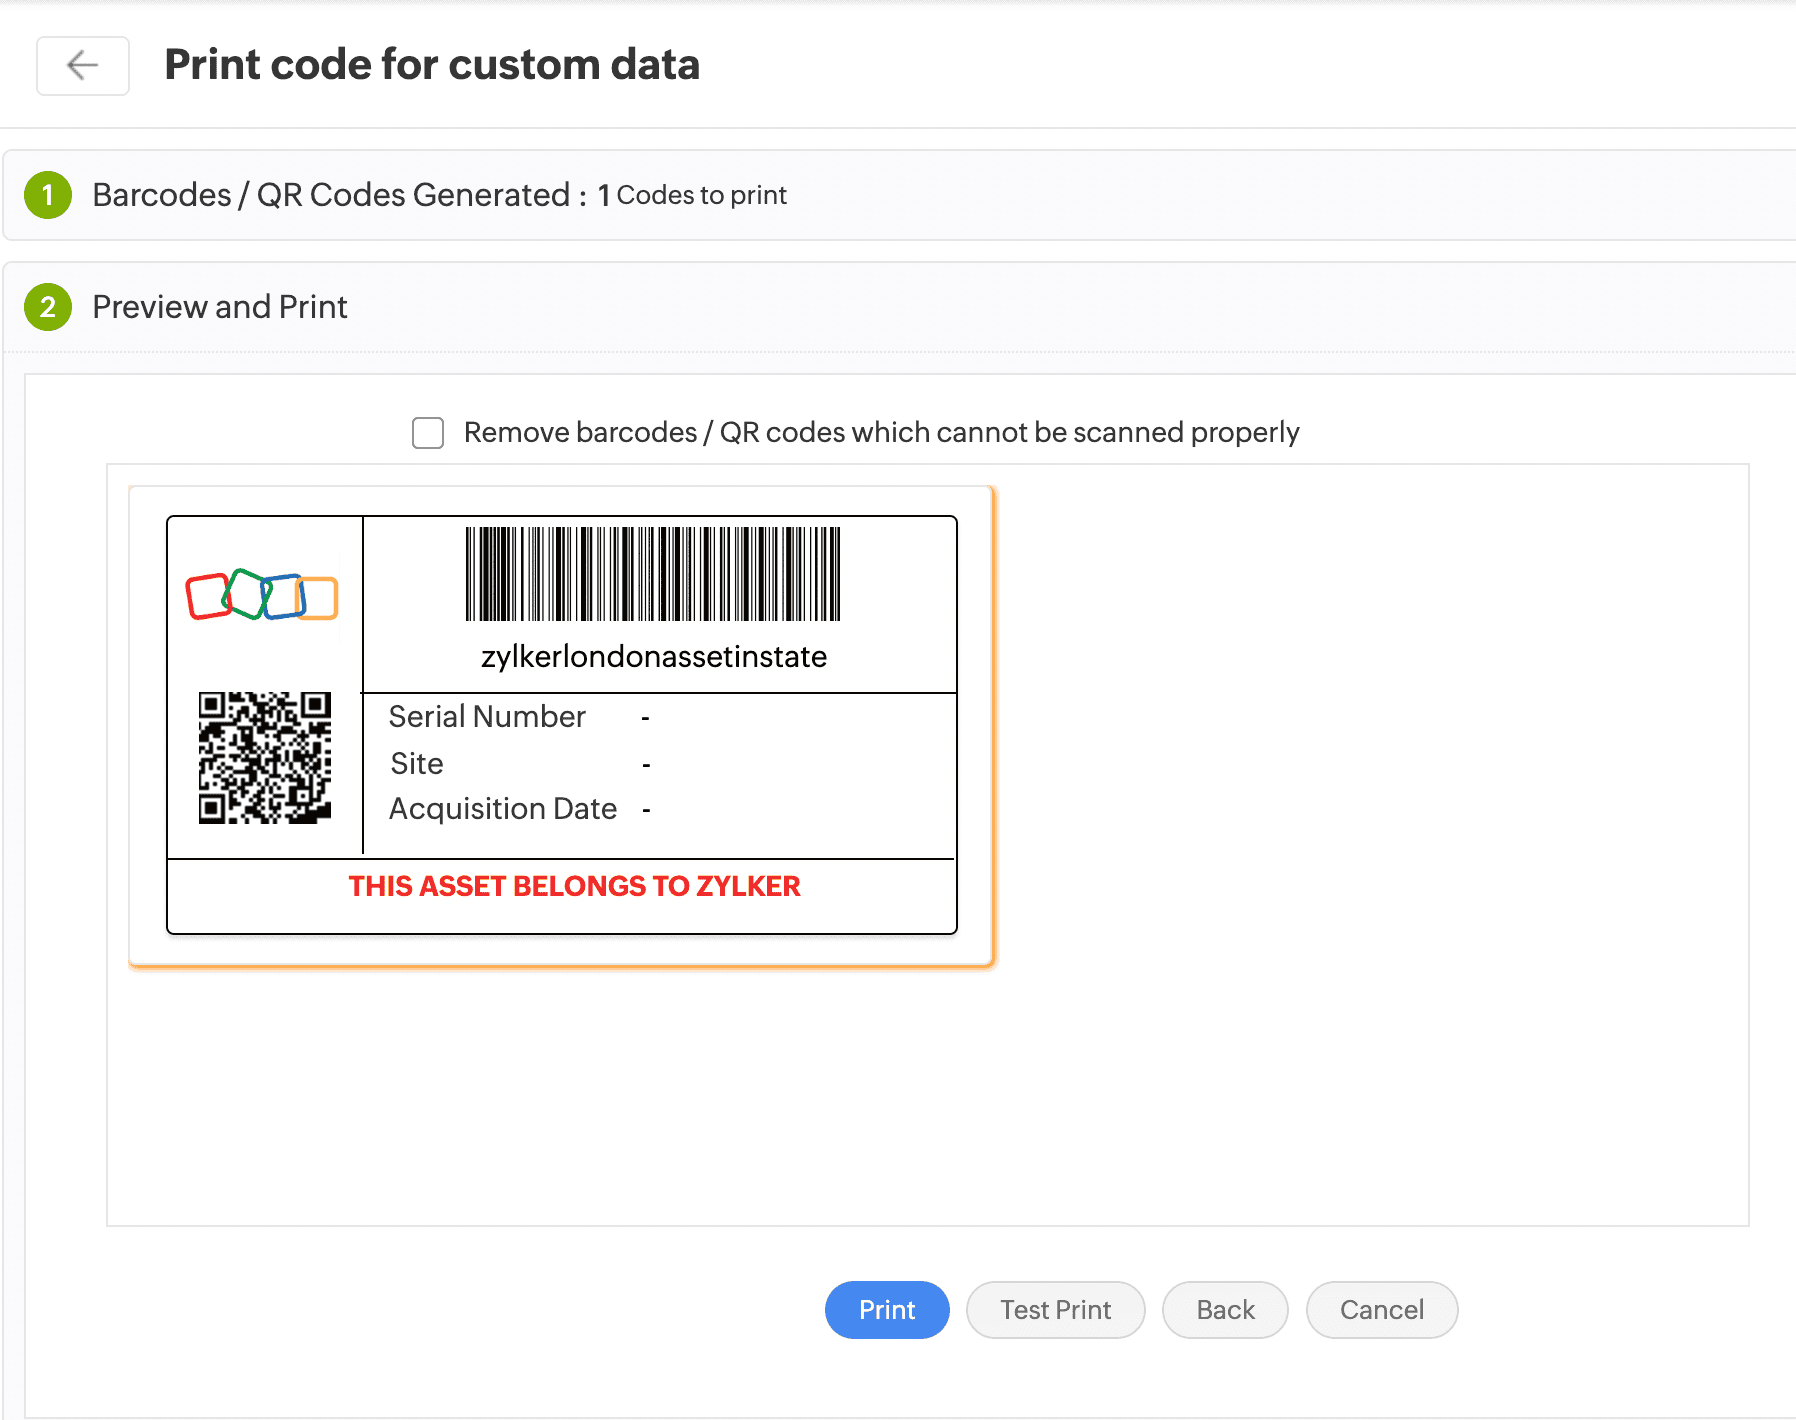Screen dimensions: 1796x1420
Task: Click the Site field label
Action: click(417, 764)
